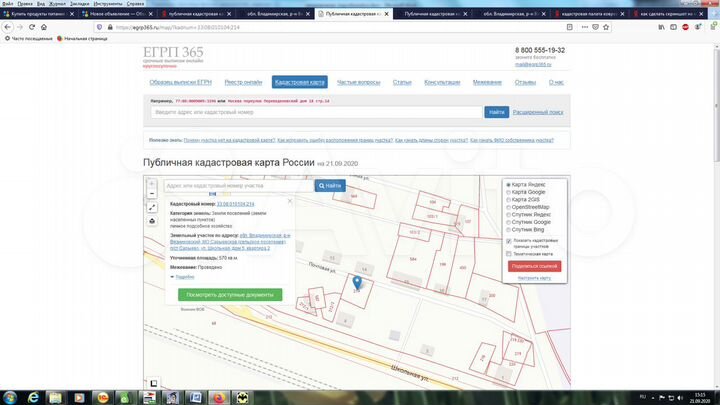Select the Карта Яндекс map layer
The height and width of the screenshot is (405, 720).
coord(508,185)
